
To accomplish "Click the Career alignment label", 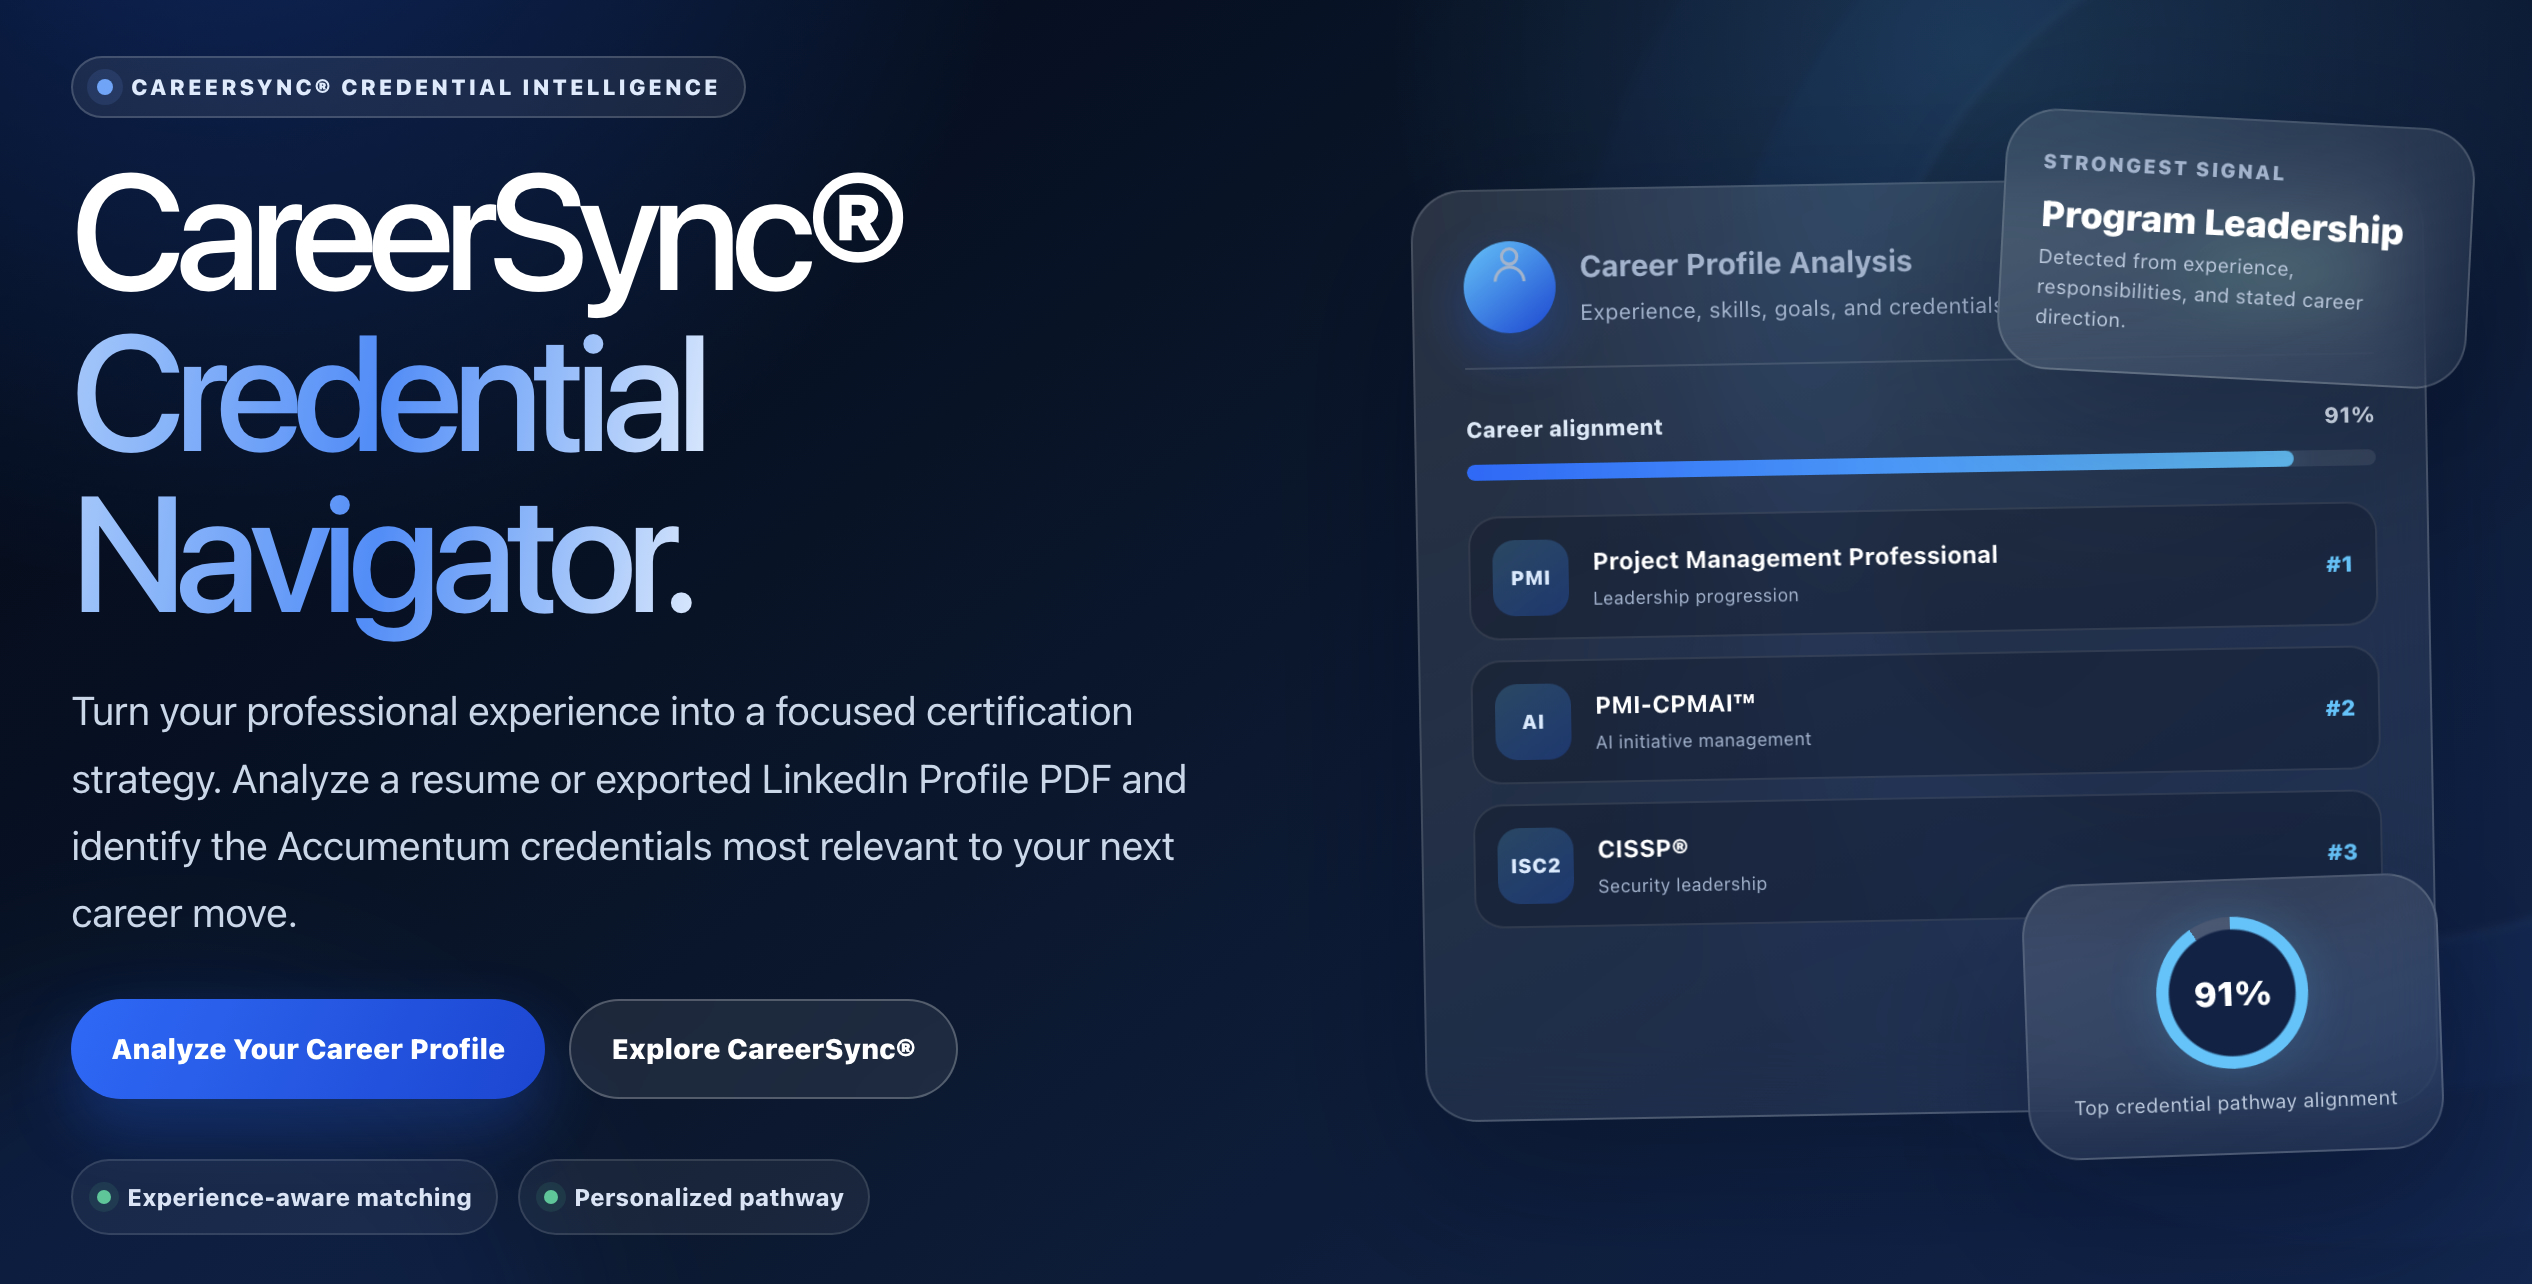I will coord(1564,429).
